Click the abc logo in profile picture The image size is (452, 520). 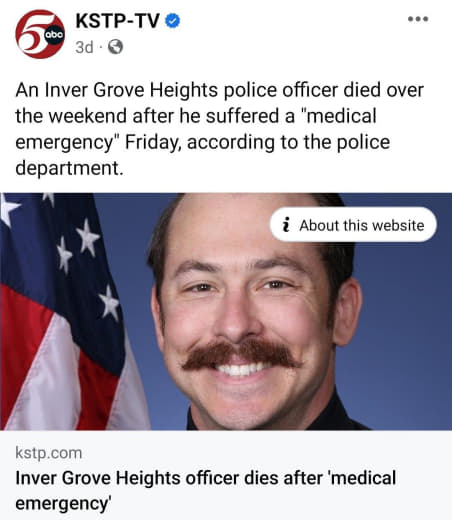tap(54, 34)
